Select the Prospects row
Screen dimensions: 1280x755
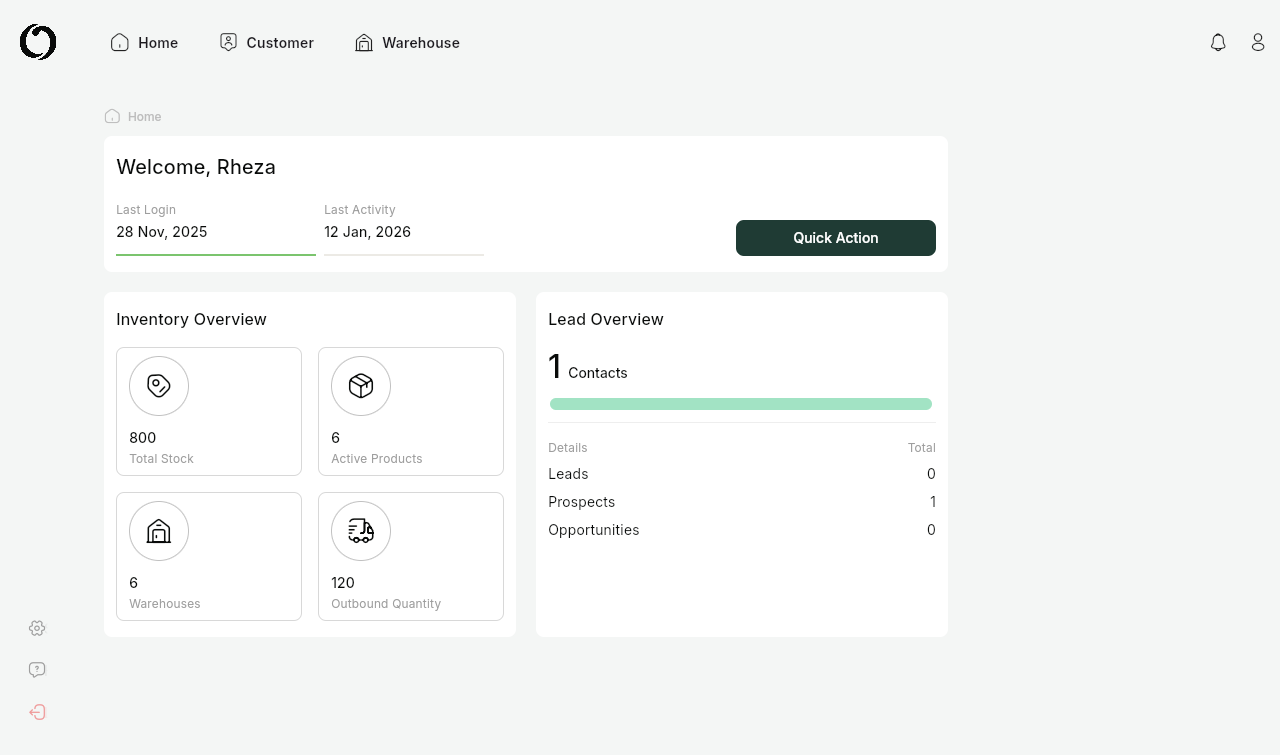click(x=741, y=502)
